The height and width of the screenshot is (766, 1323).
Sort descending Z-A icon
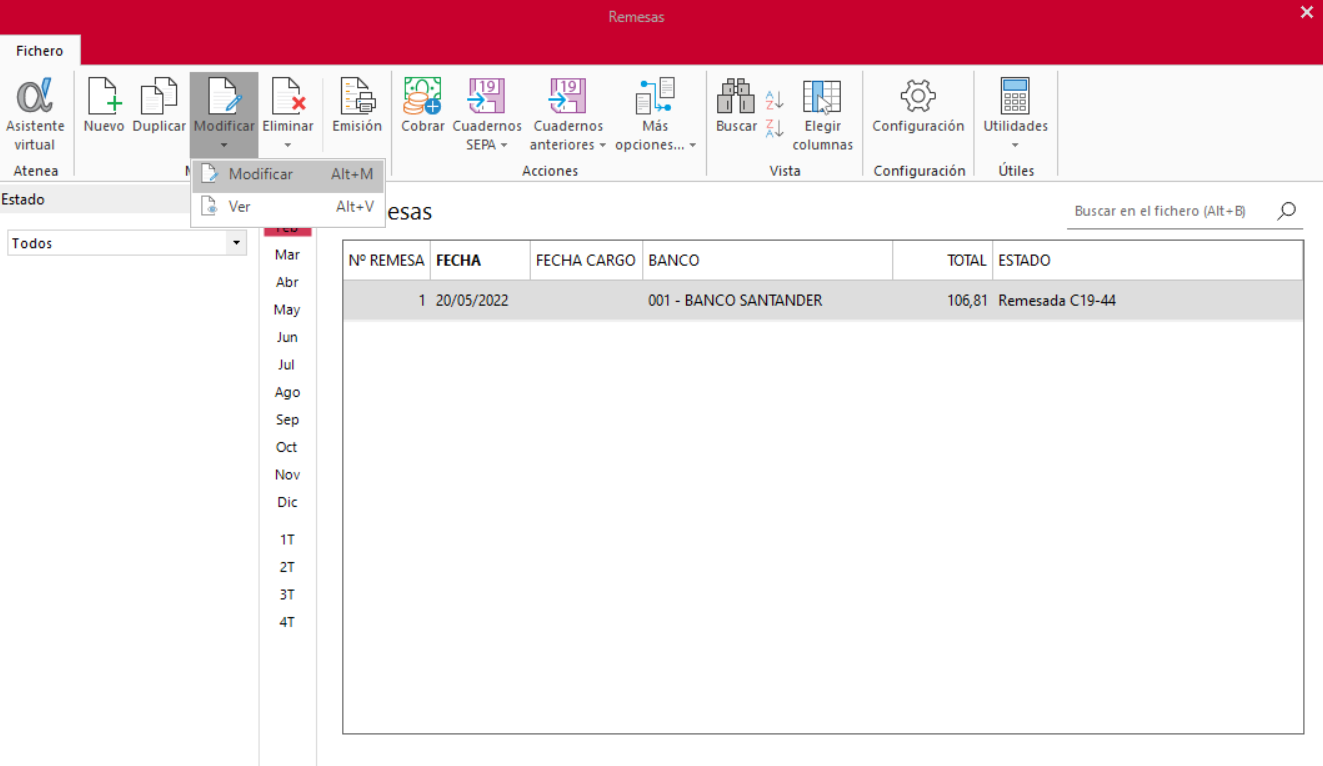pos(774,127)
